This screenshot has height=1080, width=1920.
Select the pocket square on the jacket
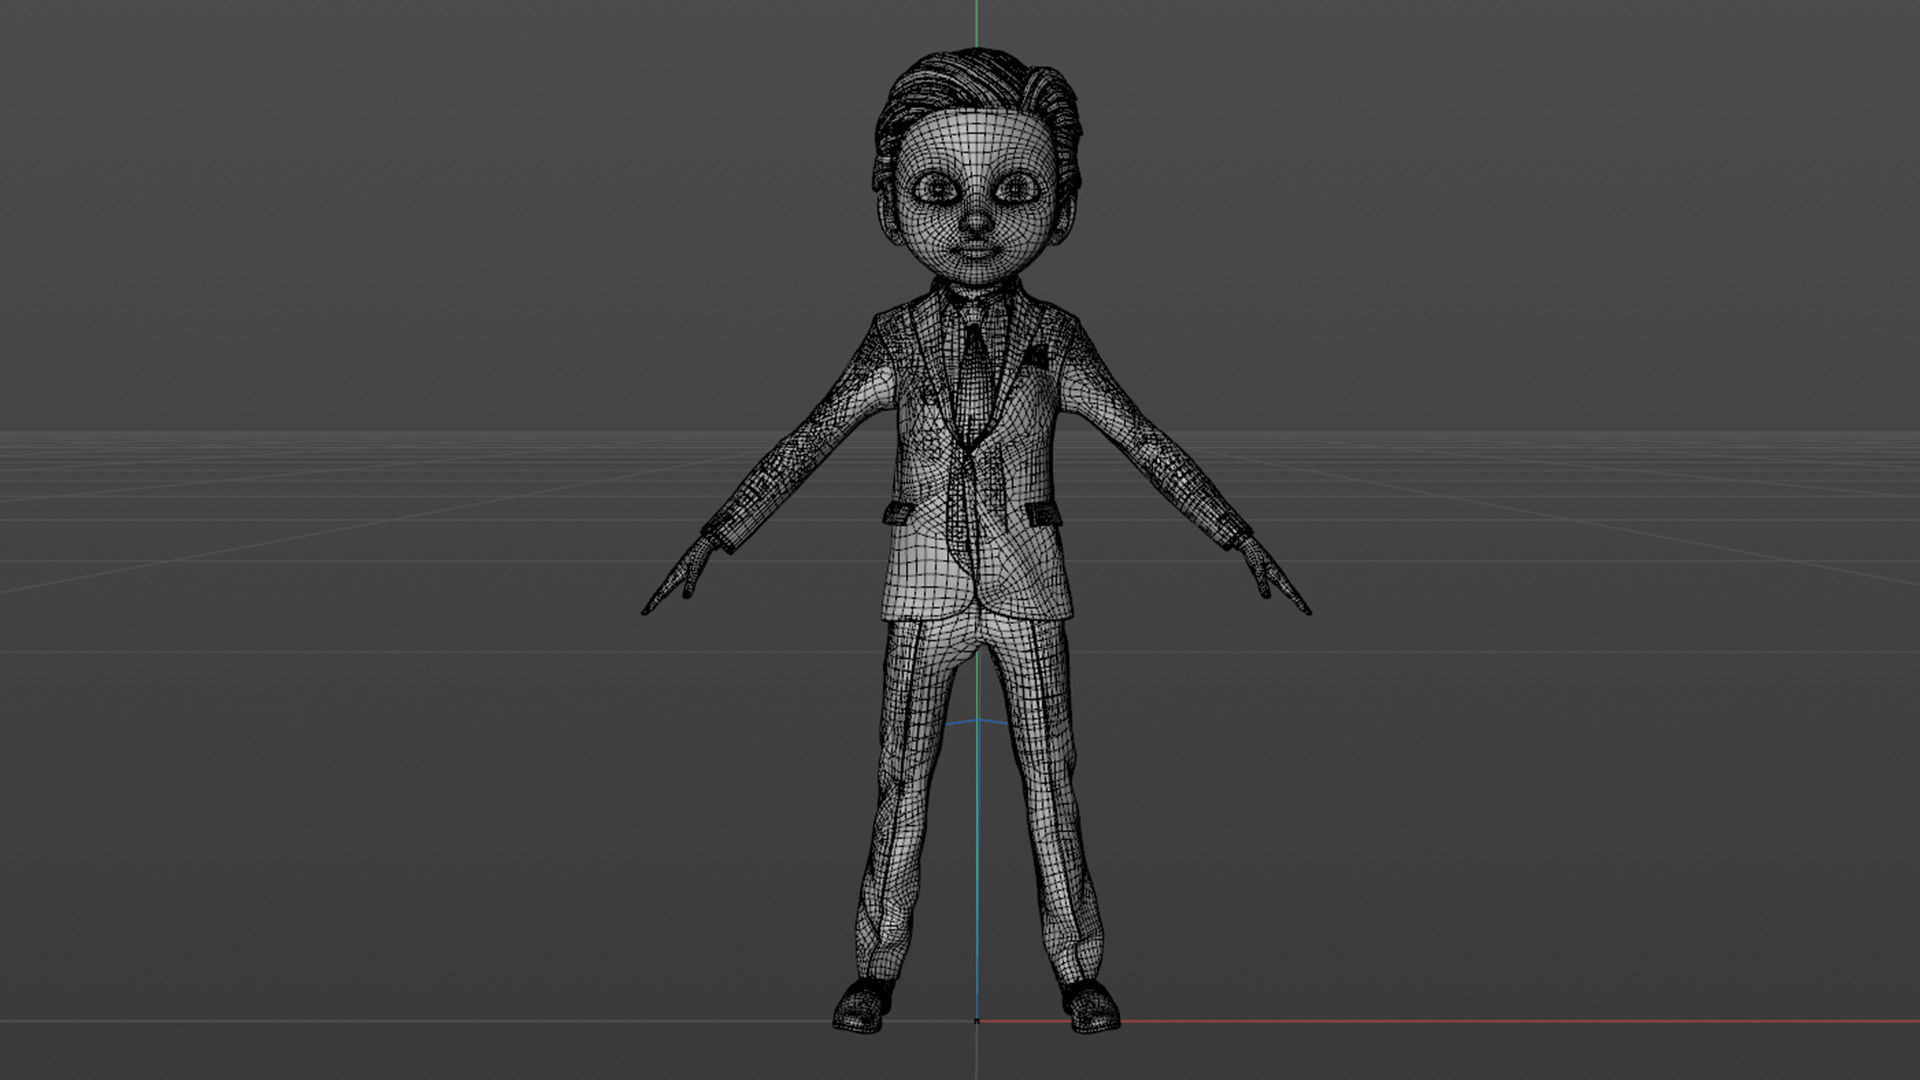1037,355
